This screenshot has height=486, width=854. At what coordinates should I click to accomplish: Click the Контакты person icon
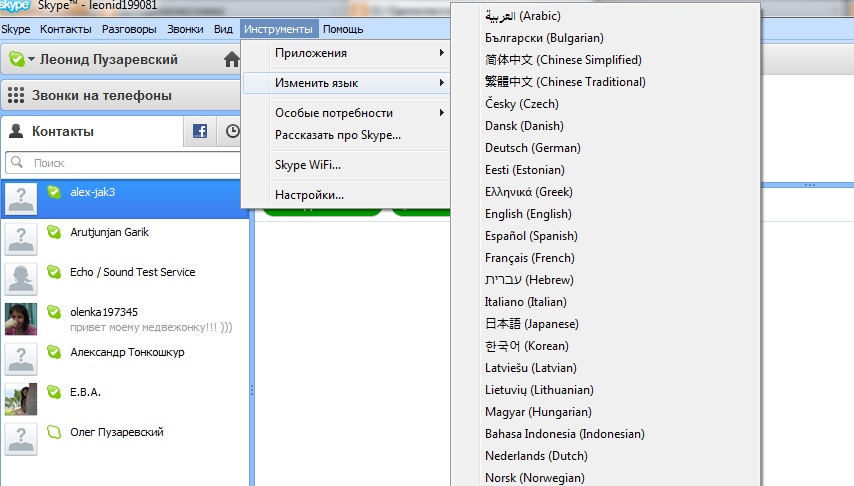16,131
